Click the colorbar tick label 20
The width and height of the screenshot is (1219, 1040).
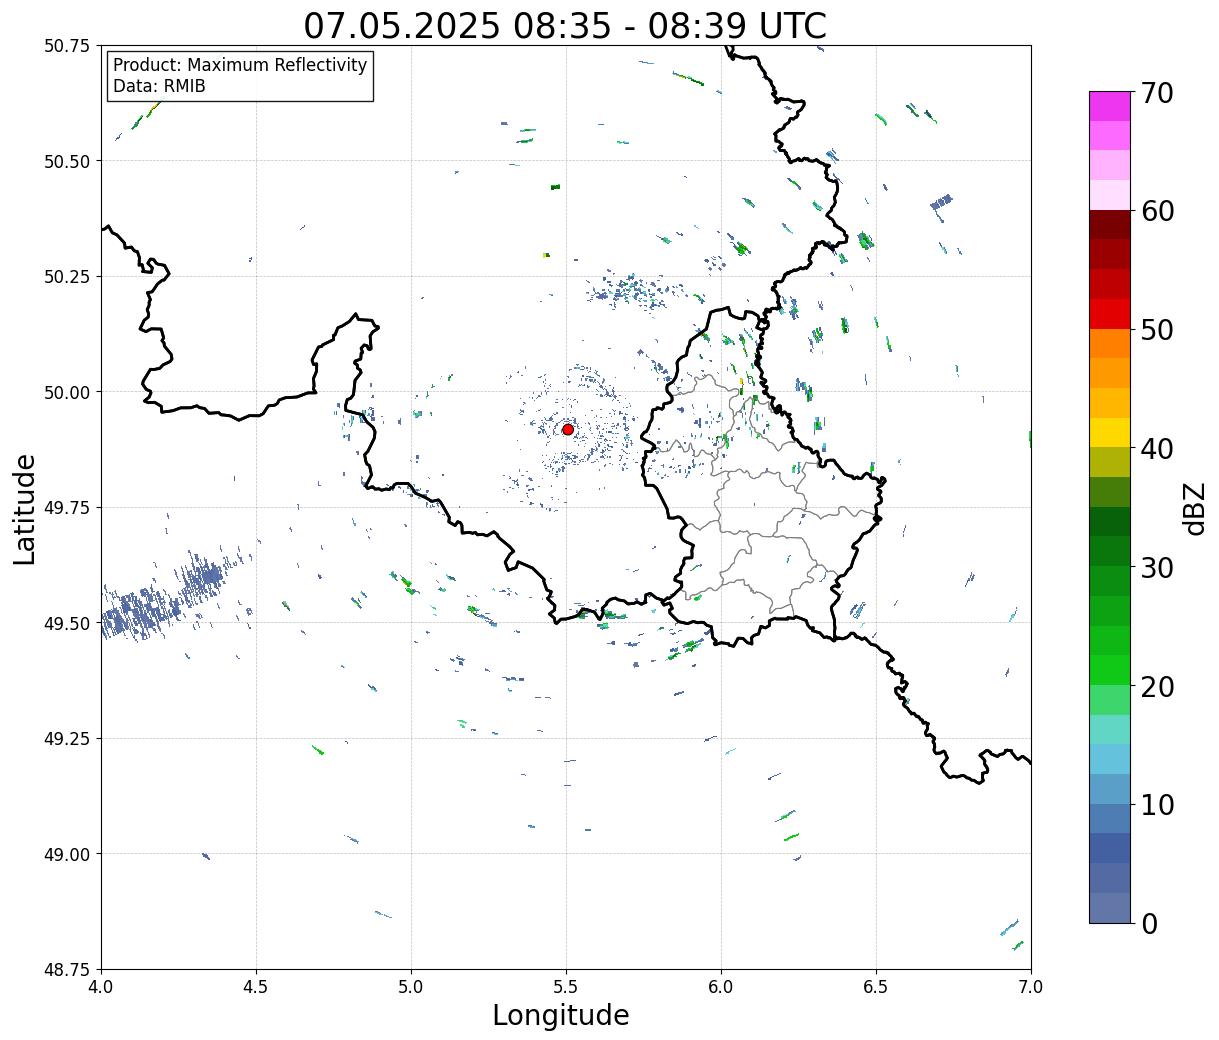coord(1157,686)
